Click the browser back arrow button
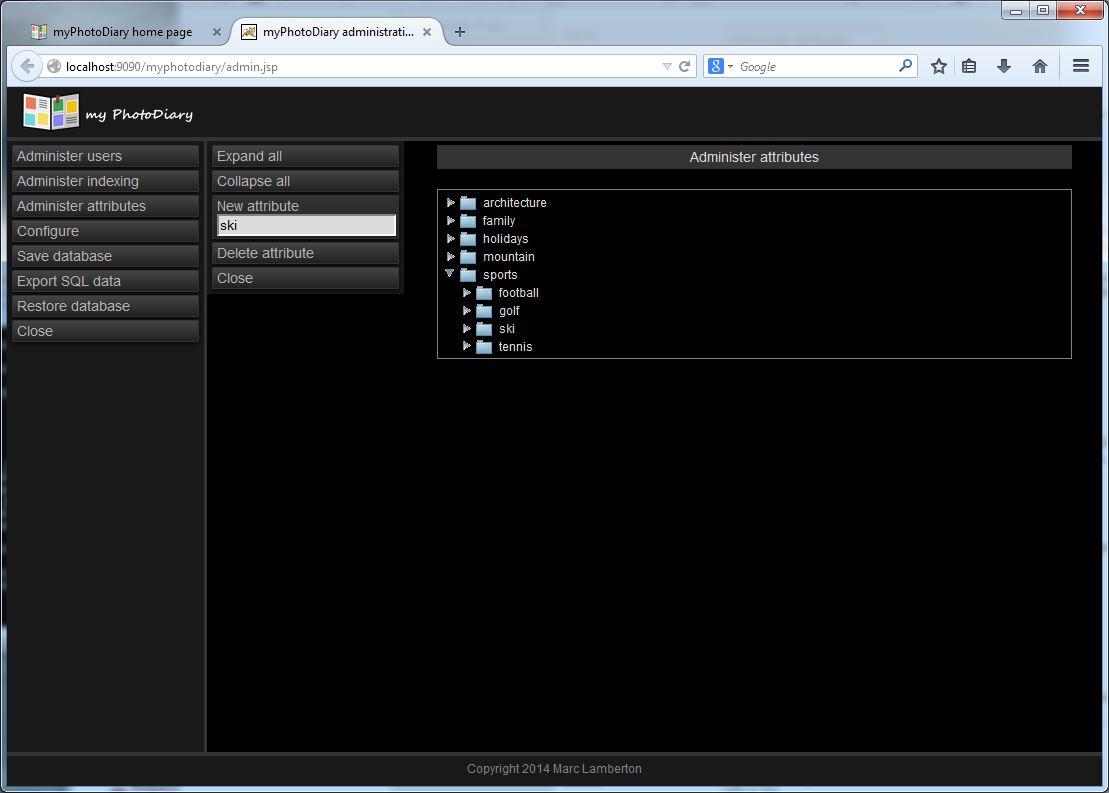Screen dimensions: 1109x793 (x=26, y=66)
